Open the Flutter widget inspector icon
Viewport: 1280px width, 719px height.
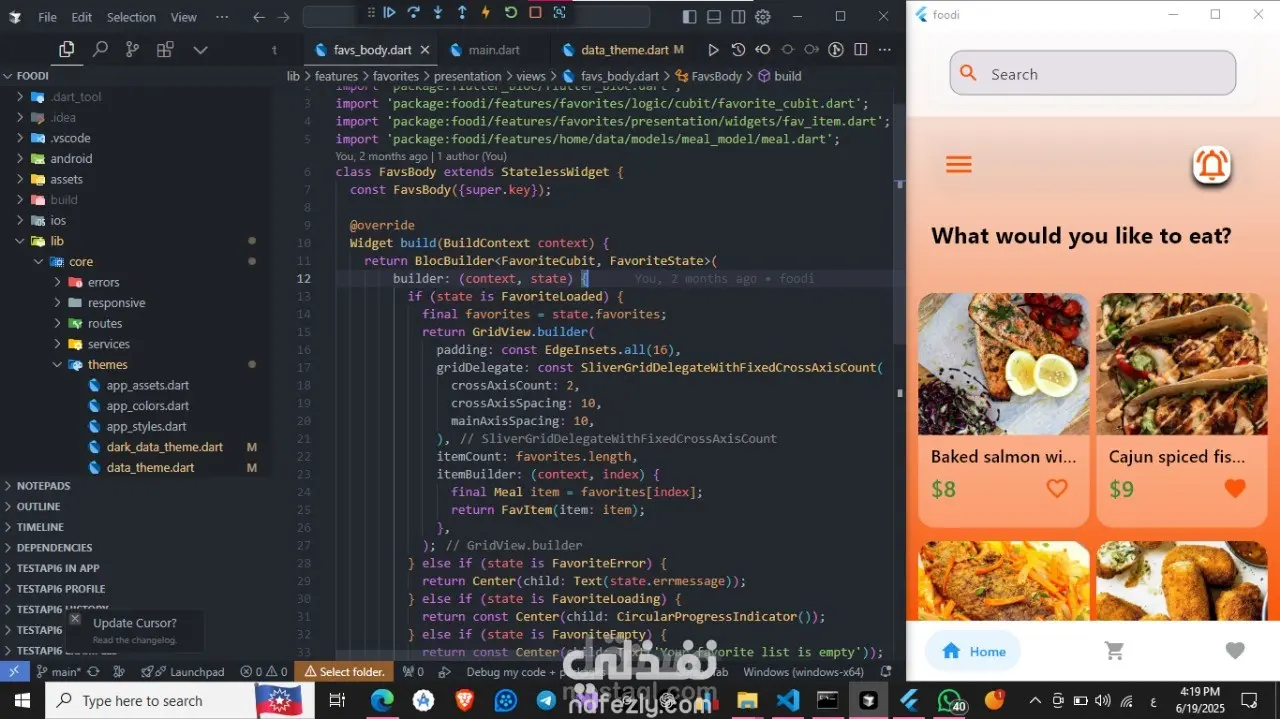(559, 13)
